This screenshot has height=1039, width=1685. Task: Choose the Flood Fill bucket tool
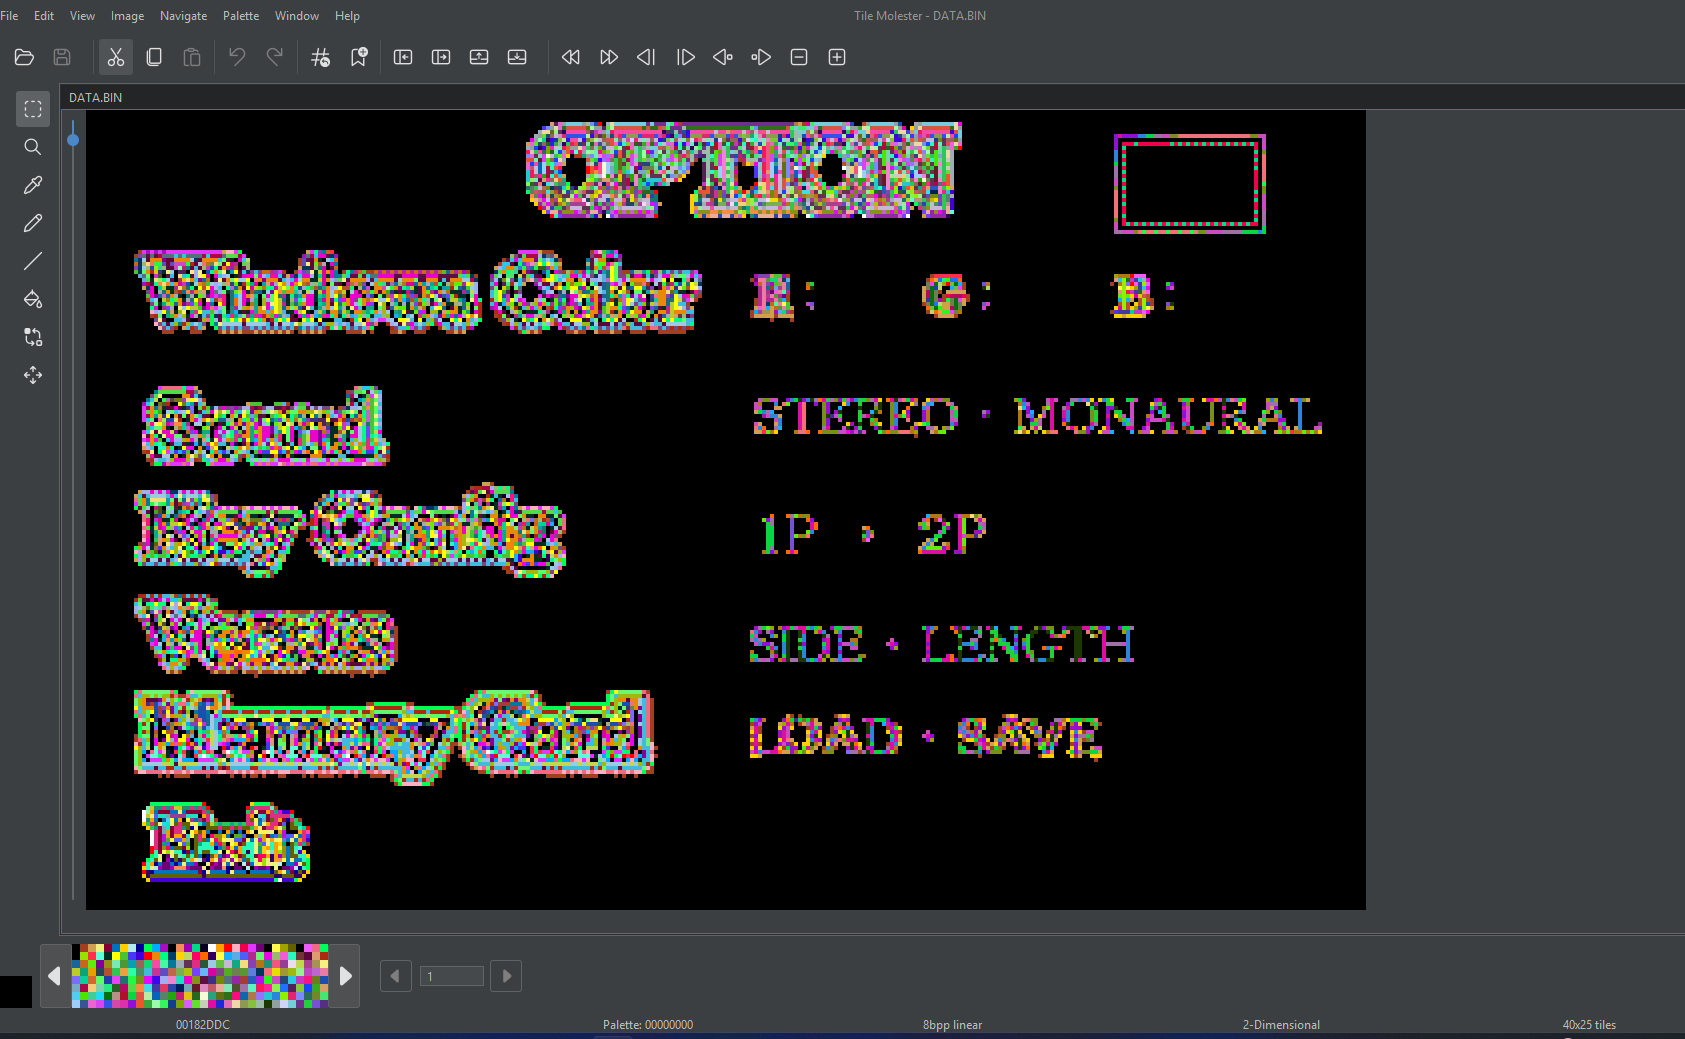[33, 299]
